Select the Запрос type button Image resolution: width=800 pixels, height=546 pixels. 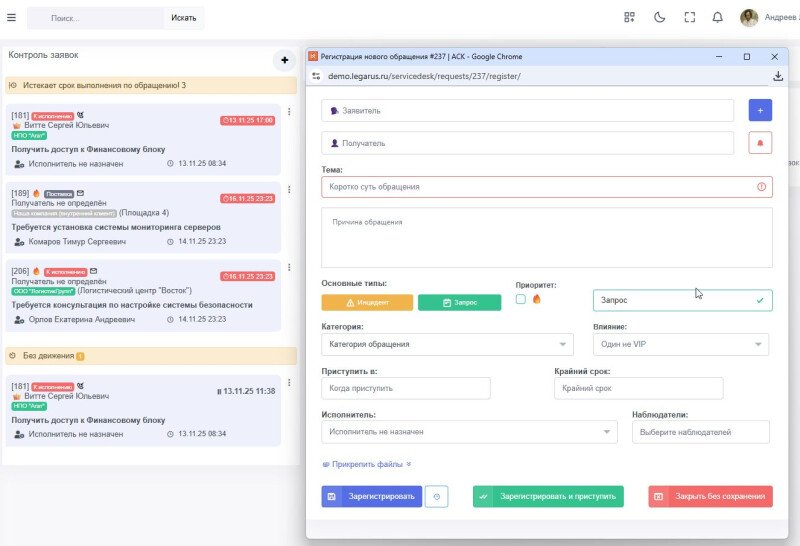click(x=459, y=301)
